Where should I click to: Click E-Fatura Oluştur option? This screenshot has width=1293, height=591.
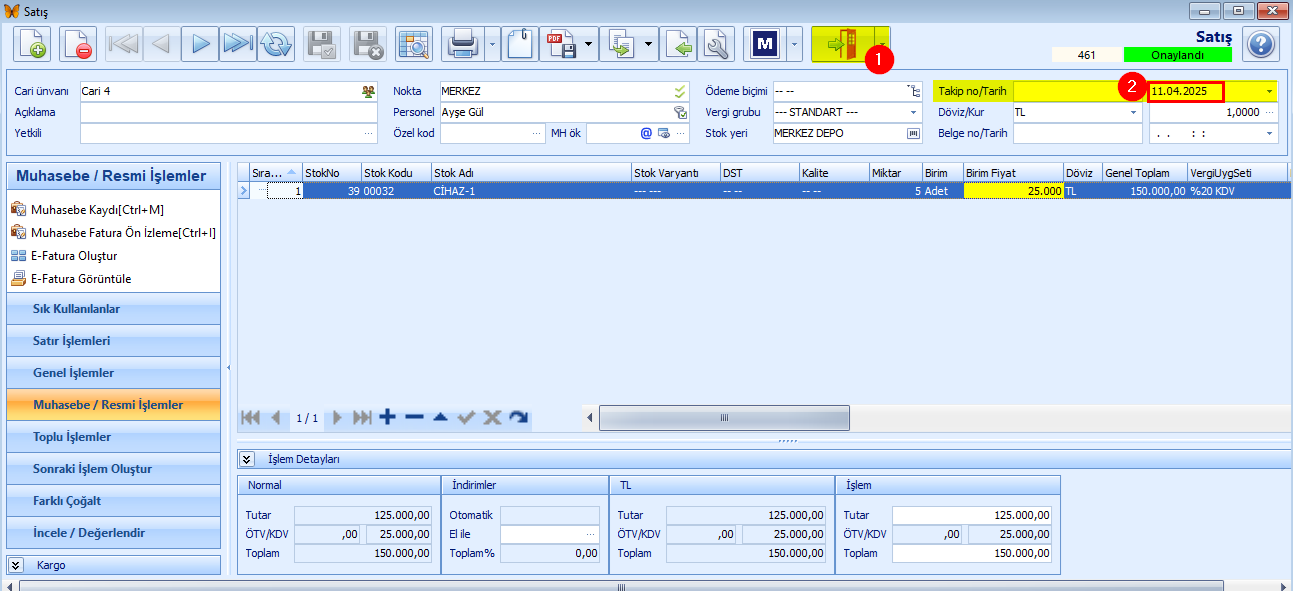tap(74, 256)
